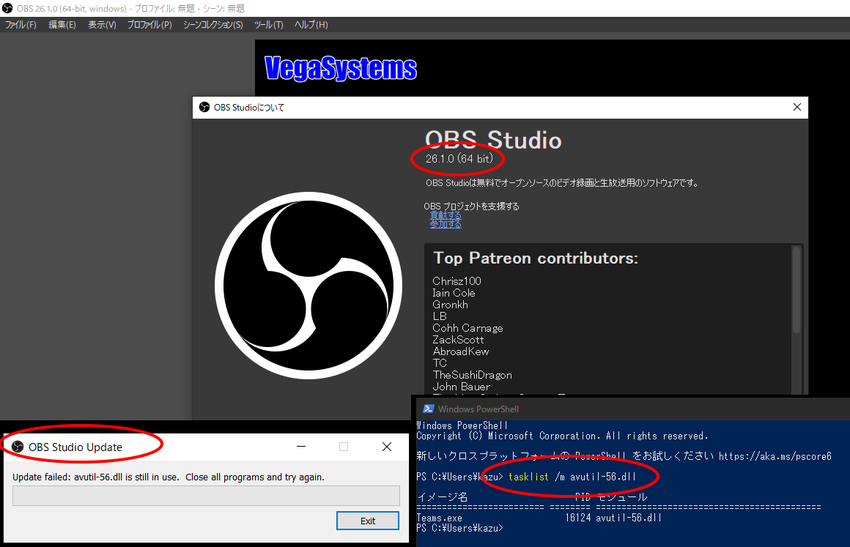The image size is (850, 547).
Task: Select contributor AbroadKew
Action: click(461, 351)
